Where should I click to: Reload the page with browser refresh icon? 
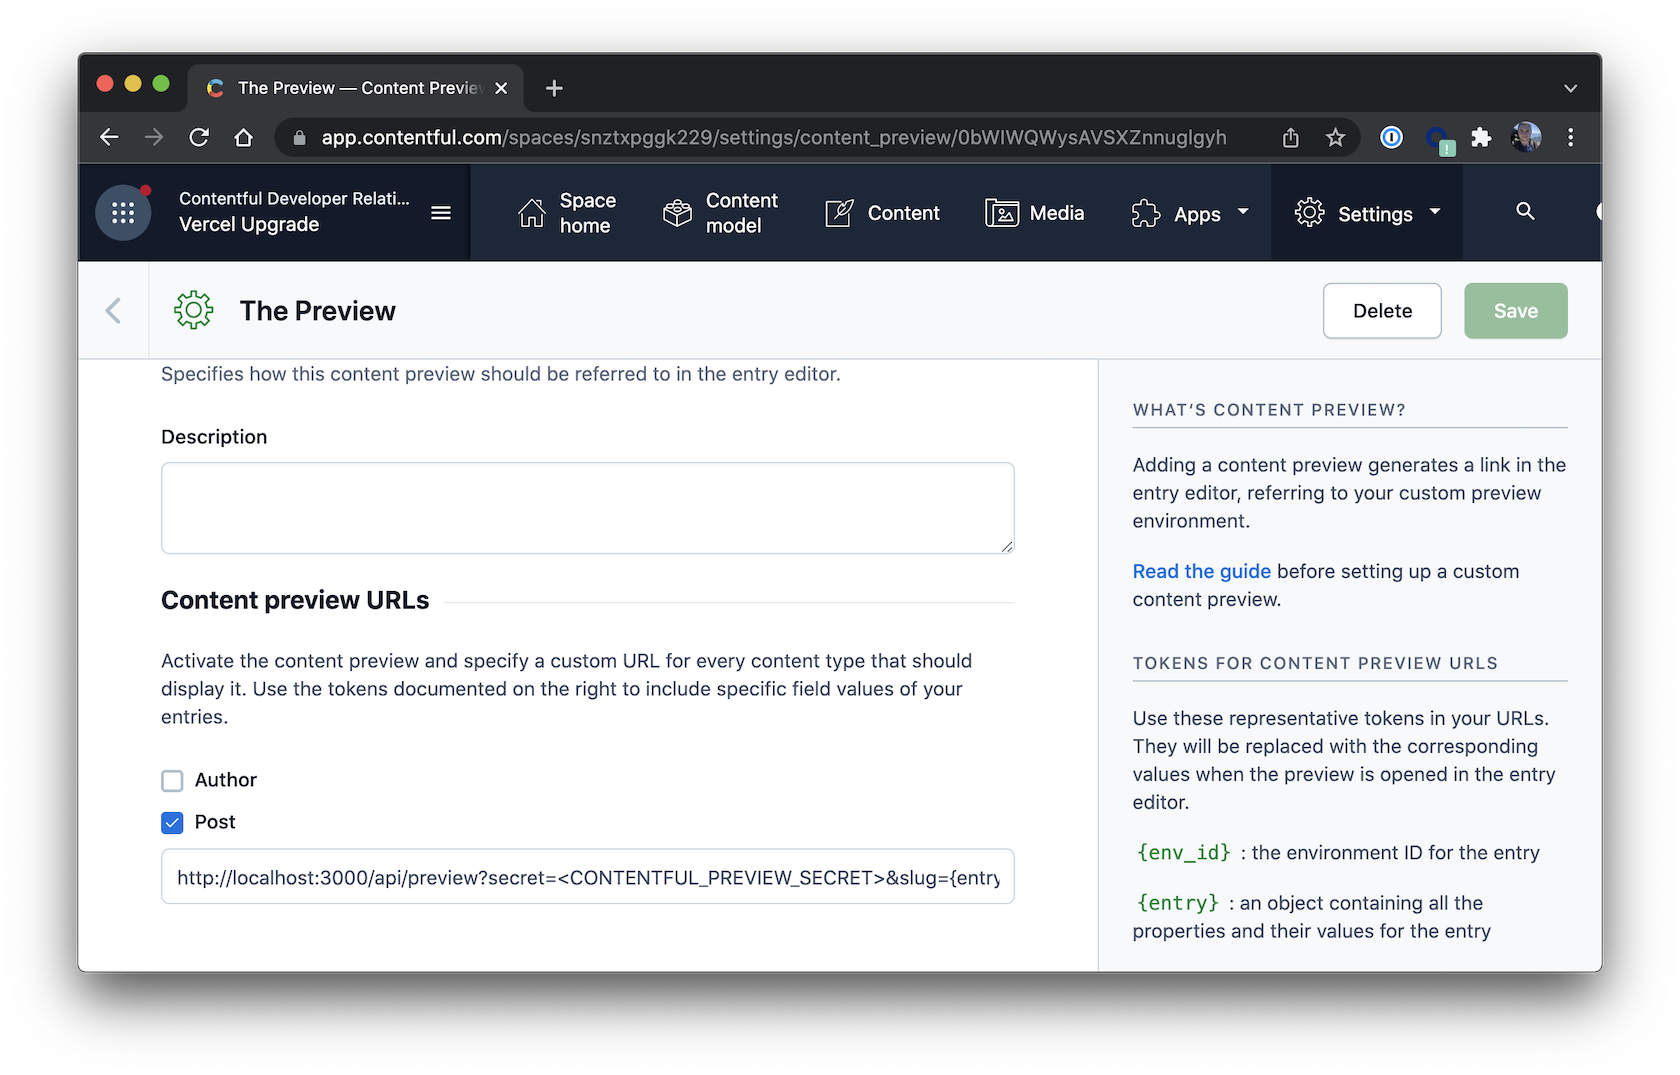pos(199,138)
